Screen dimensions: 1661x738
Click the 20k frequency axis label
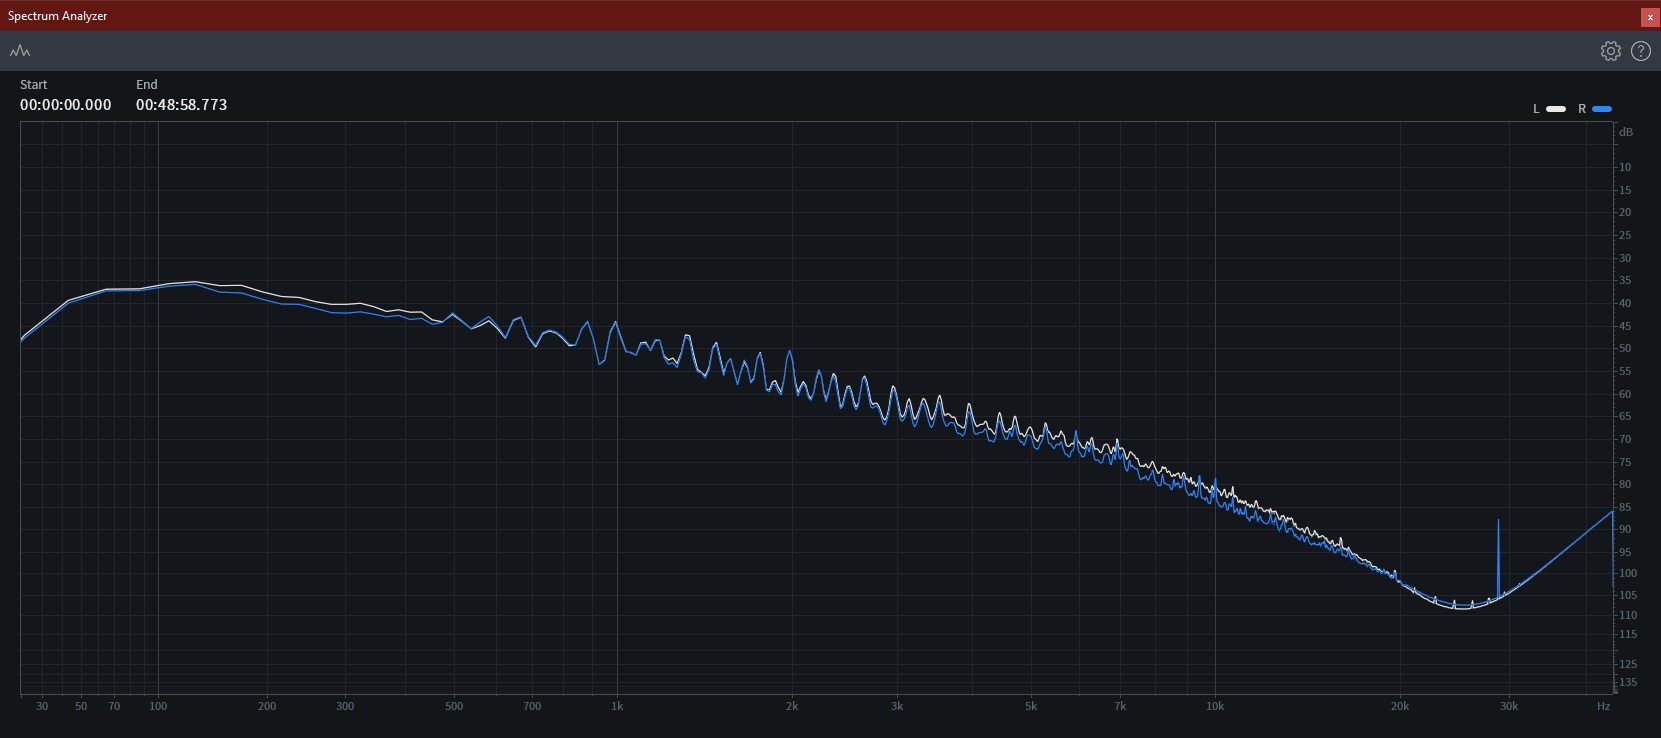pyautogui.click(x=1399, y=706)
